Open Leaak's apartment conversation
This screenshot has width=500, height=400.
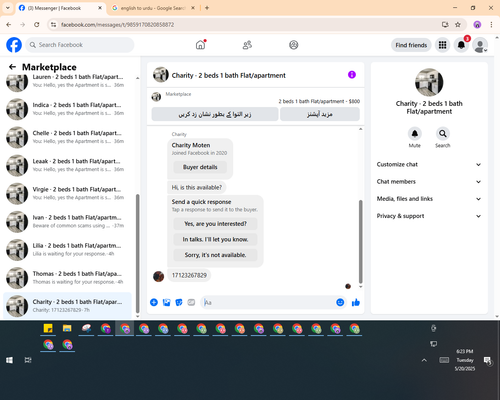tap(68, 165)
